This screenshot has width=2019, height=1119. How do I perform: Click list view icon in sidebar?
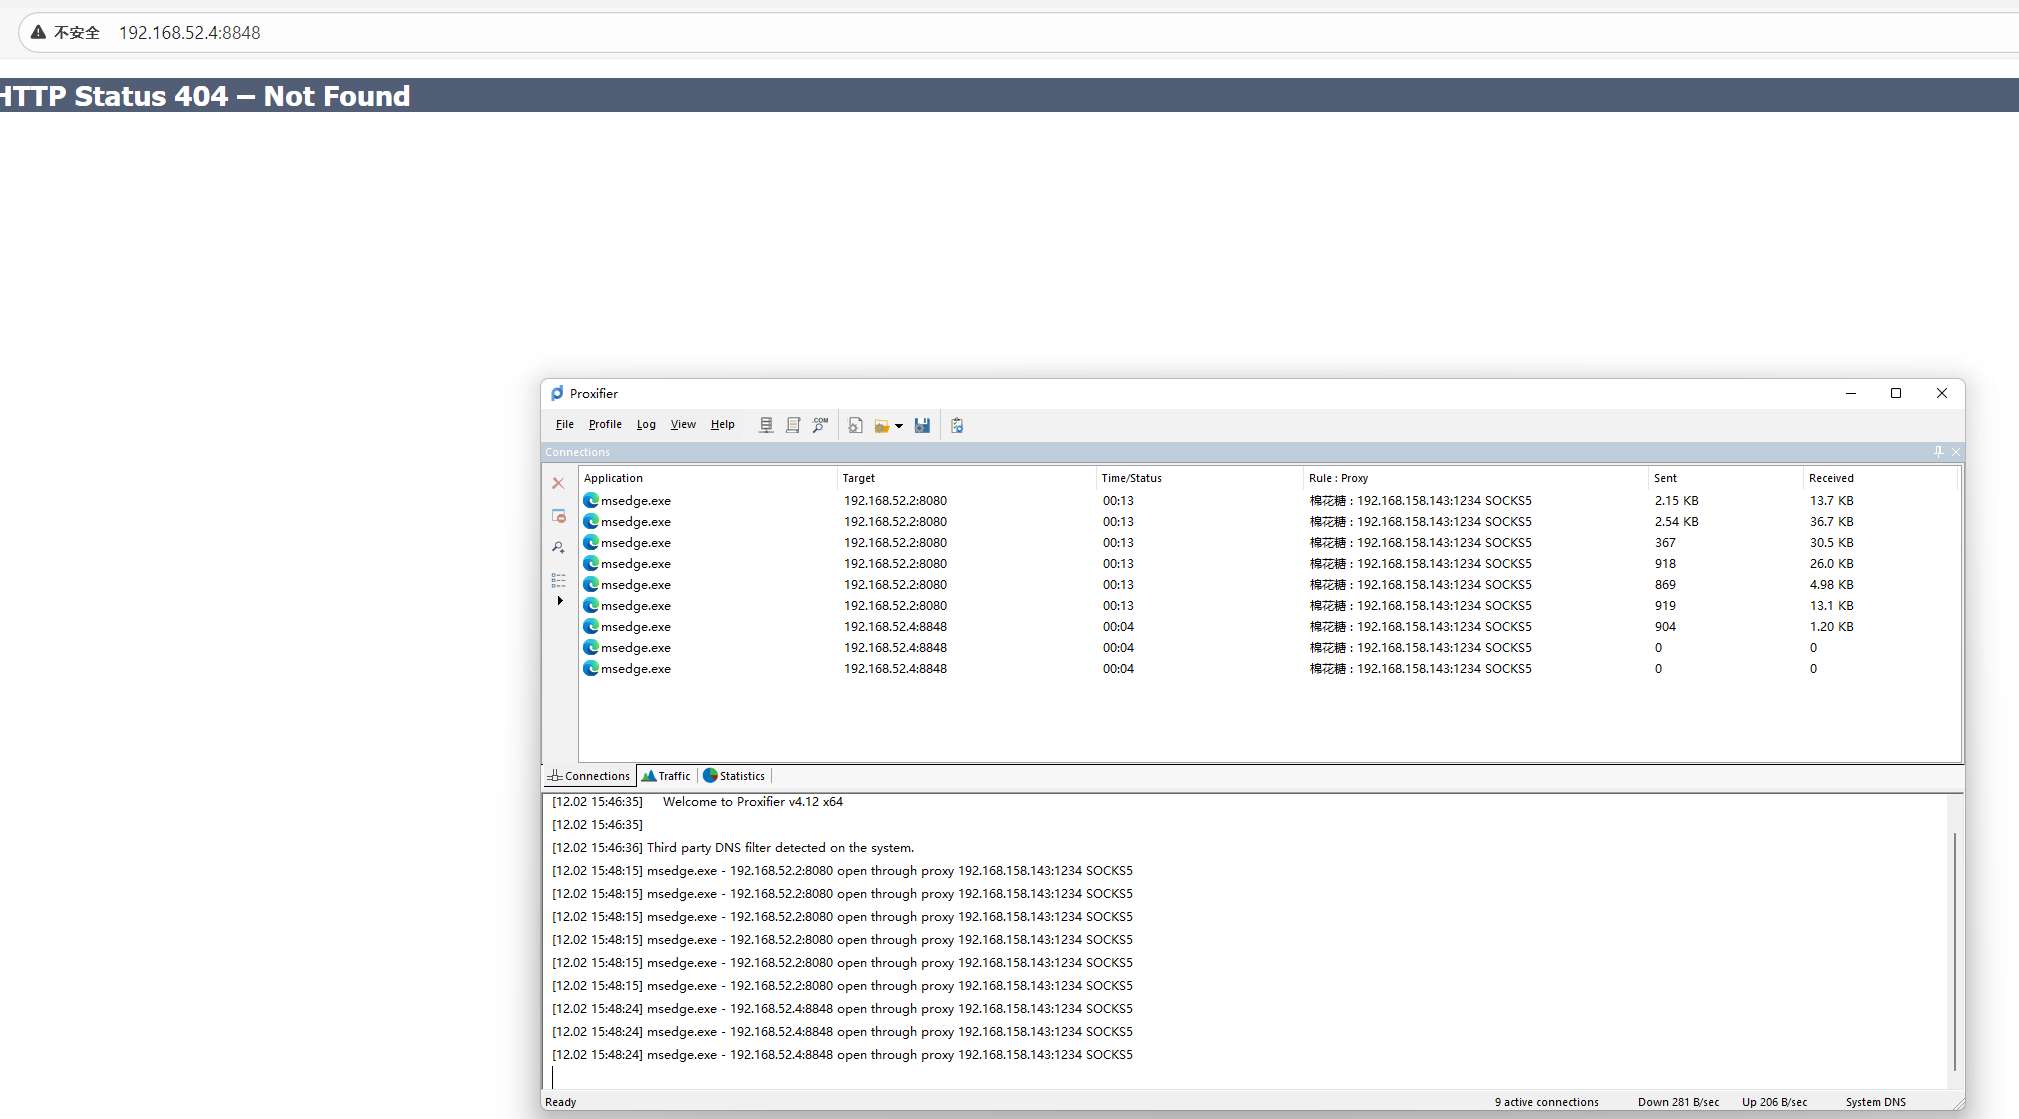click(558, 580)
